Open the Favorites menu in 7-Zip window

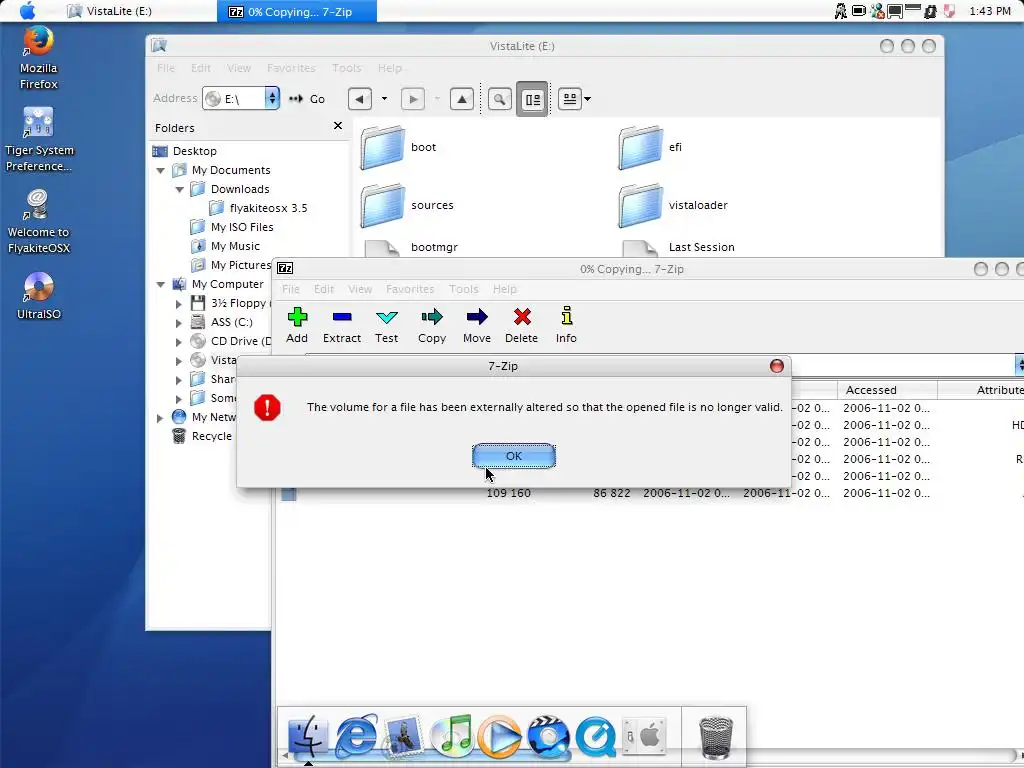coord(410,289)
